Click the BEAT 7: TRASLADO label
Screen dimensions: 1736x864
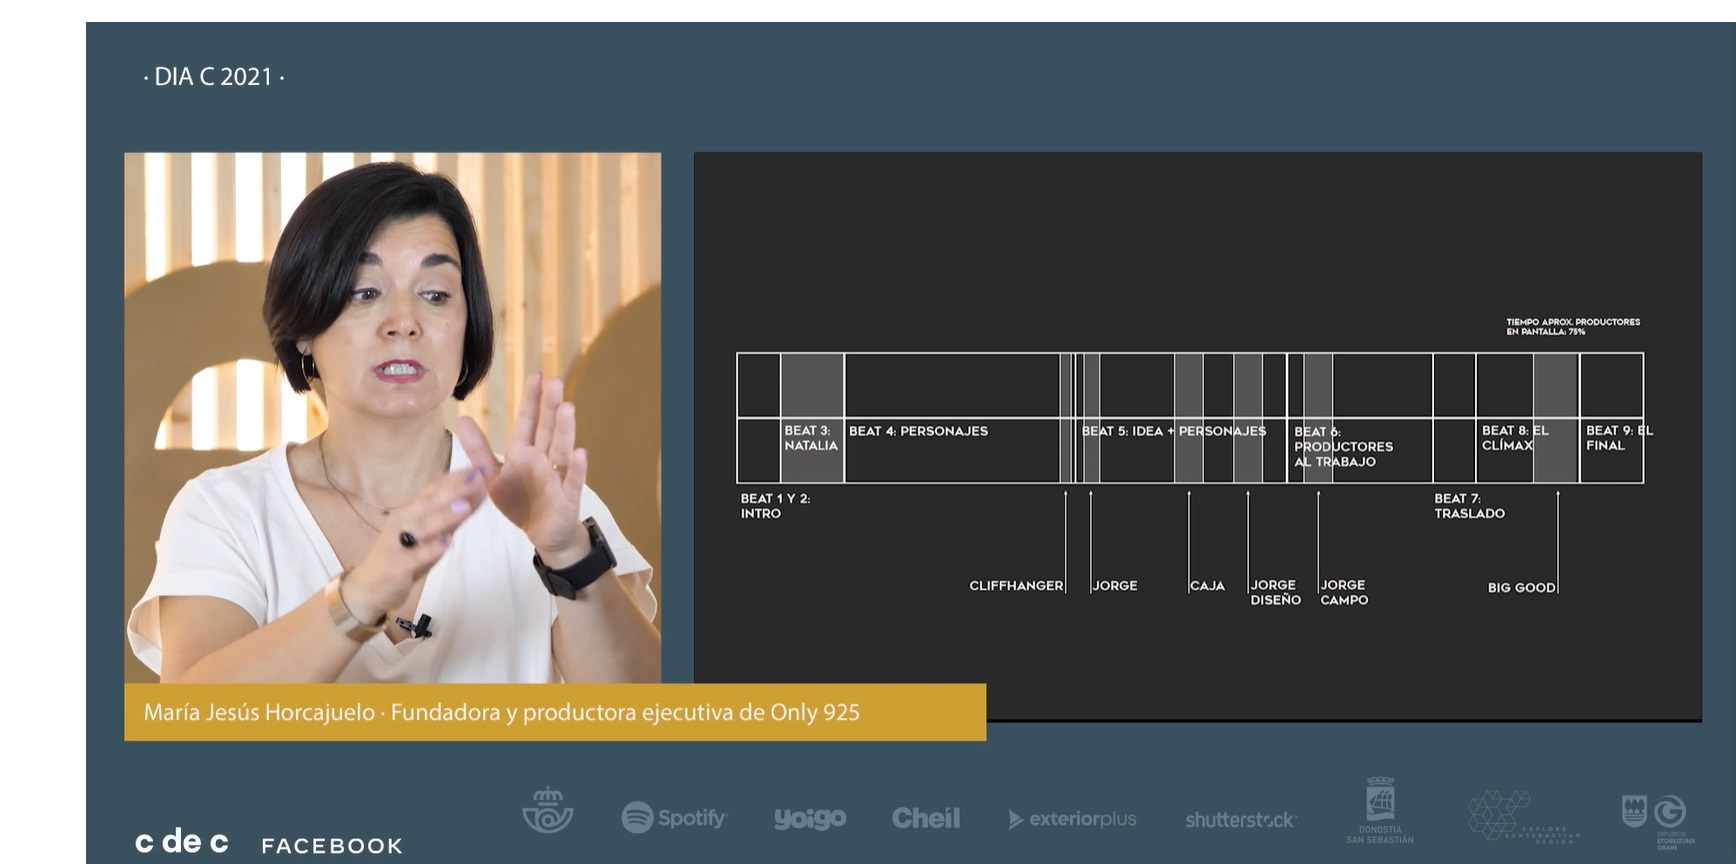(1469, 505)
